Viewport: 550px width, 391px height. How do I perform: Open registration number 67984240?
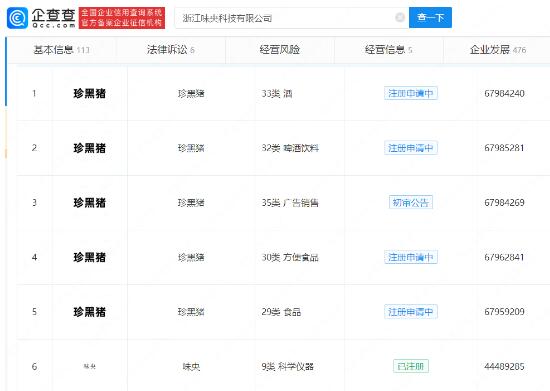504,94
